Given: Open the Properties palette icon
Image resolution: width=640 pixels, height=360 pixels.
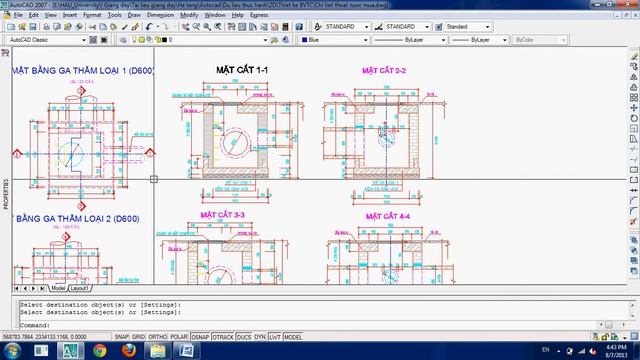Looking at the screenshot, I should 231,27.
